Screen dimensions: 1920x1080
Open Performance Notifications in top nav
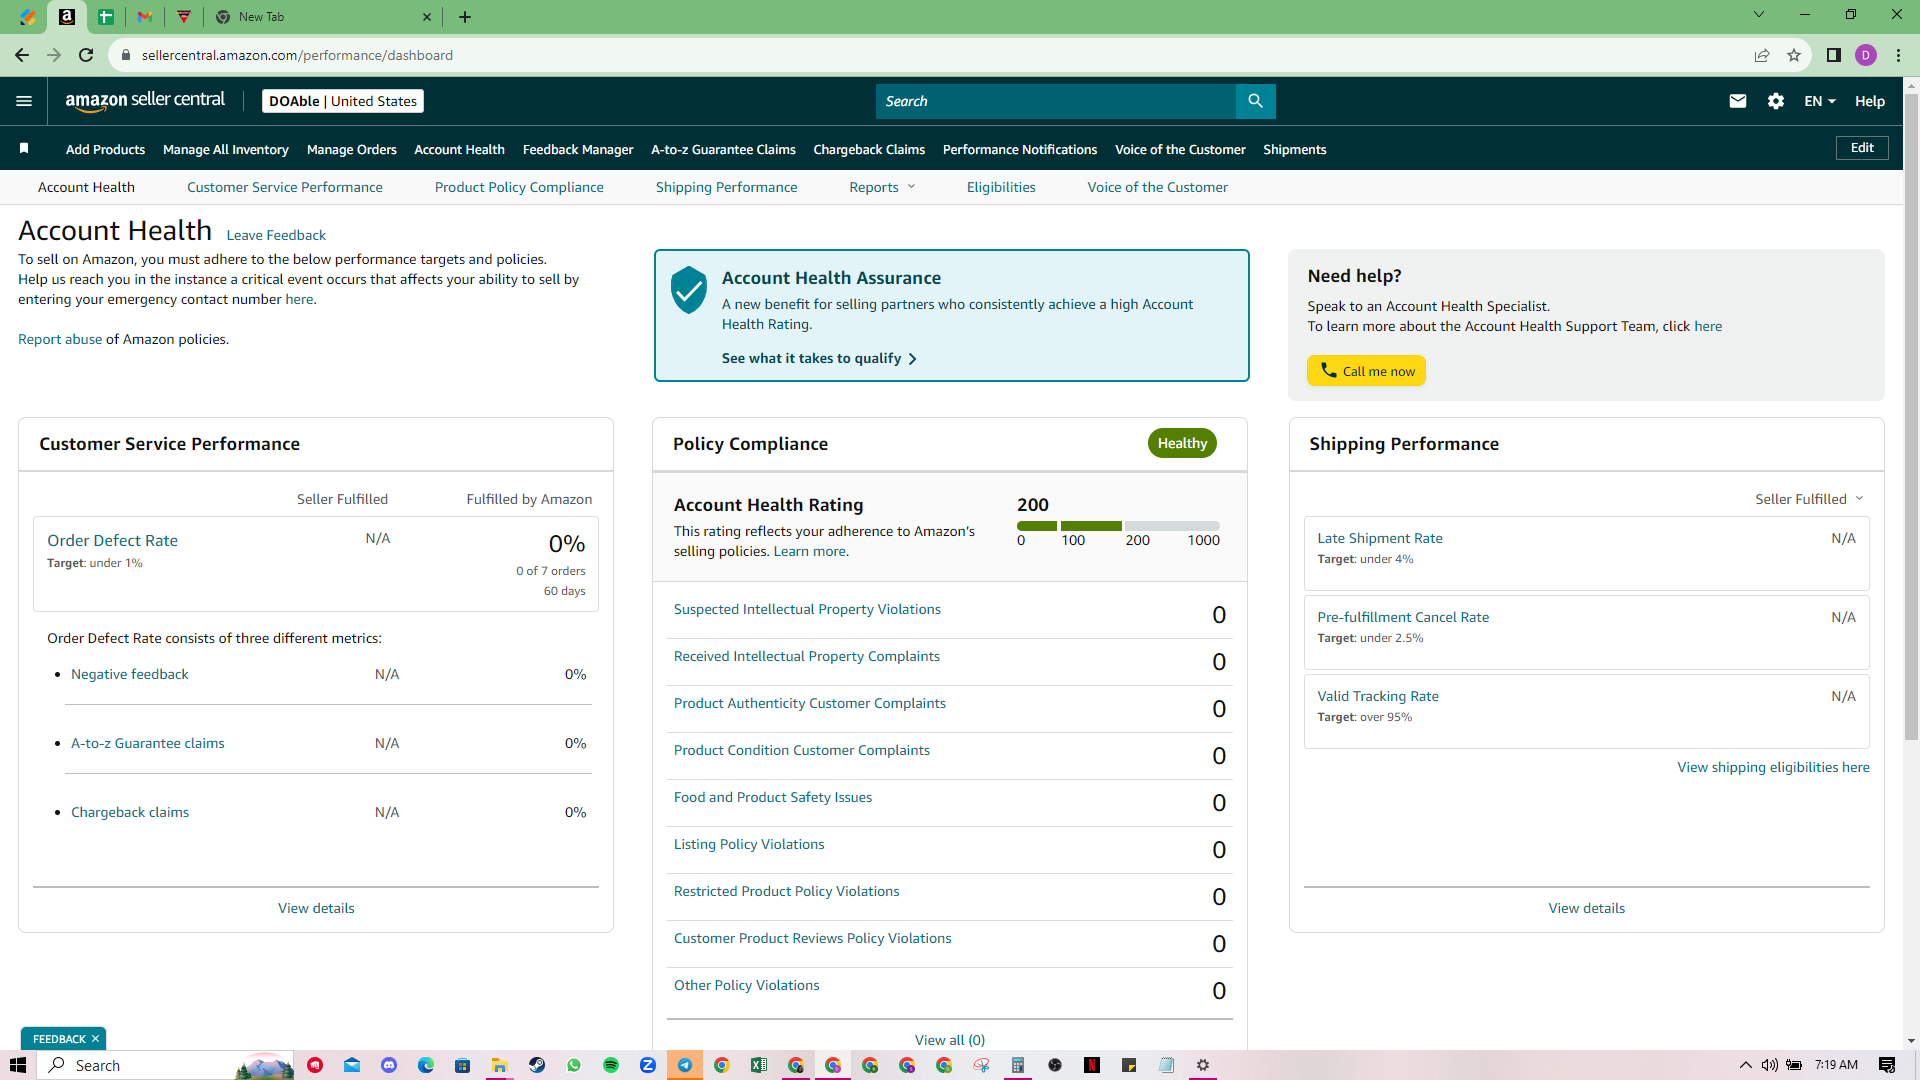(1020, 149)
